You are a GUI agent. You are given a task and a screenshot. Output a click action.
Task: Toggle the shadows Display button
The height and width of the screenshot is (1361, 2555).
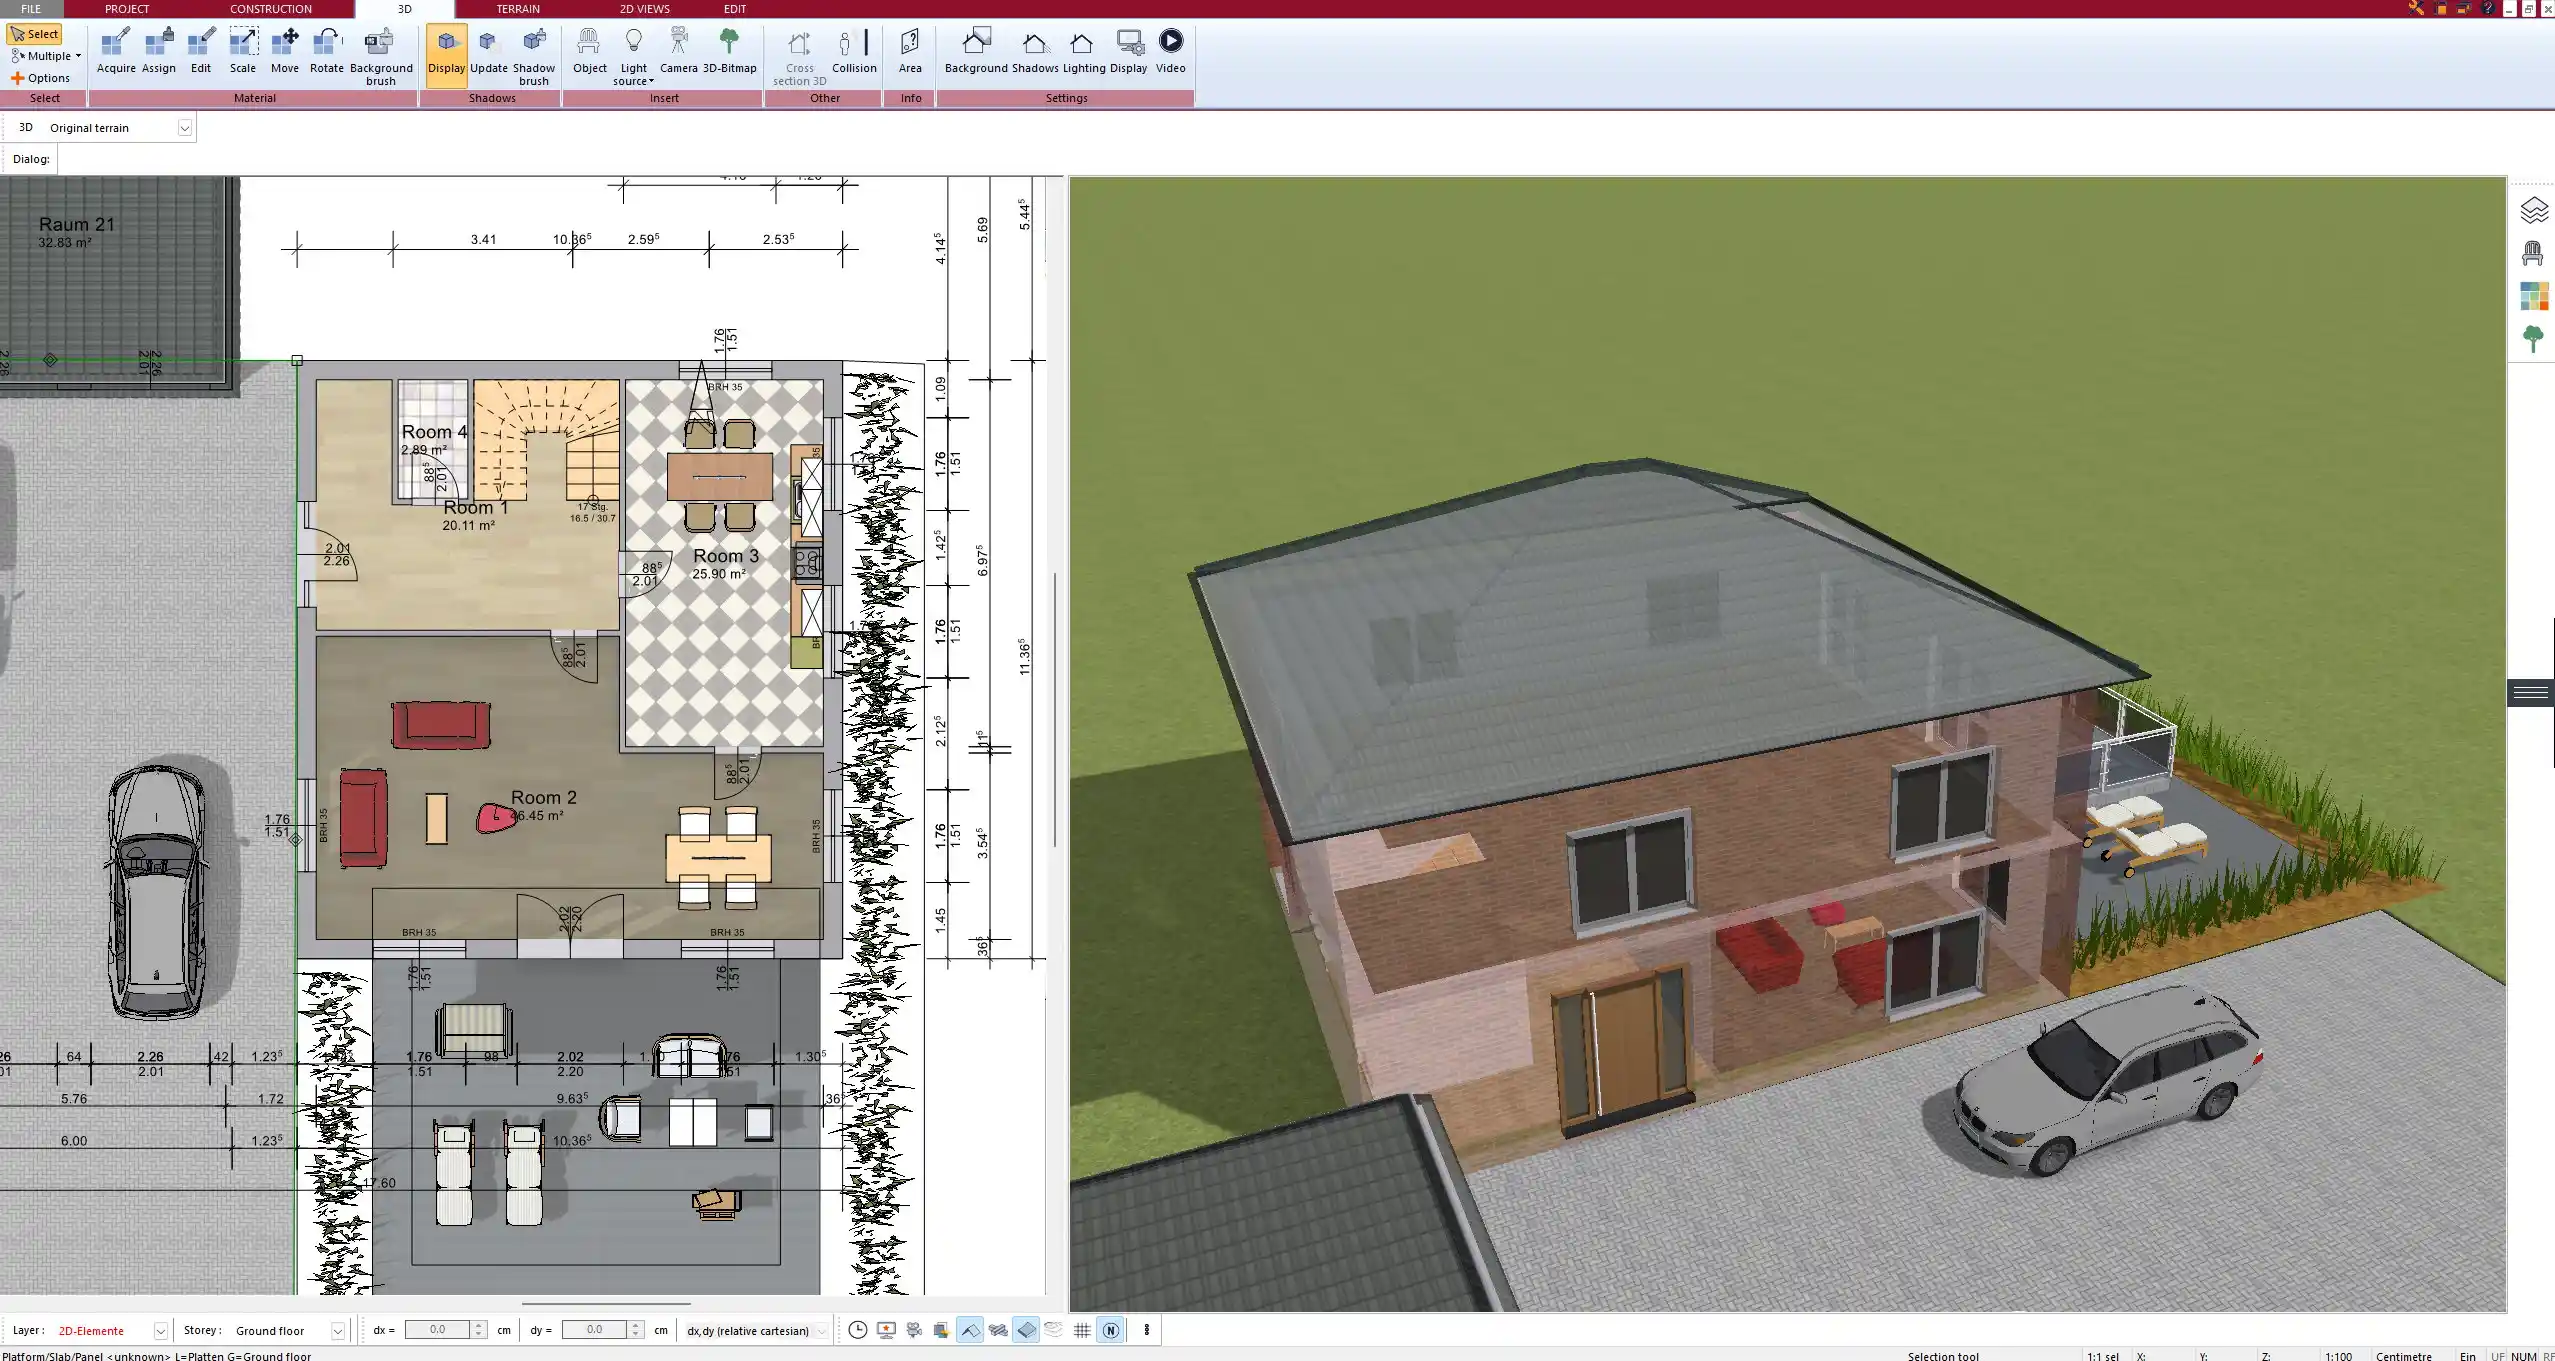pos(447,55)
